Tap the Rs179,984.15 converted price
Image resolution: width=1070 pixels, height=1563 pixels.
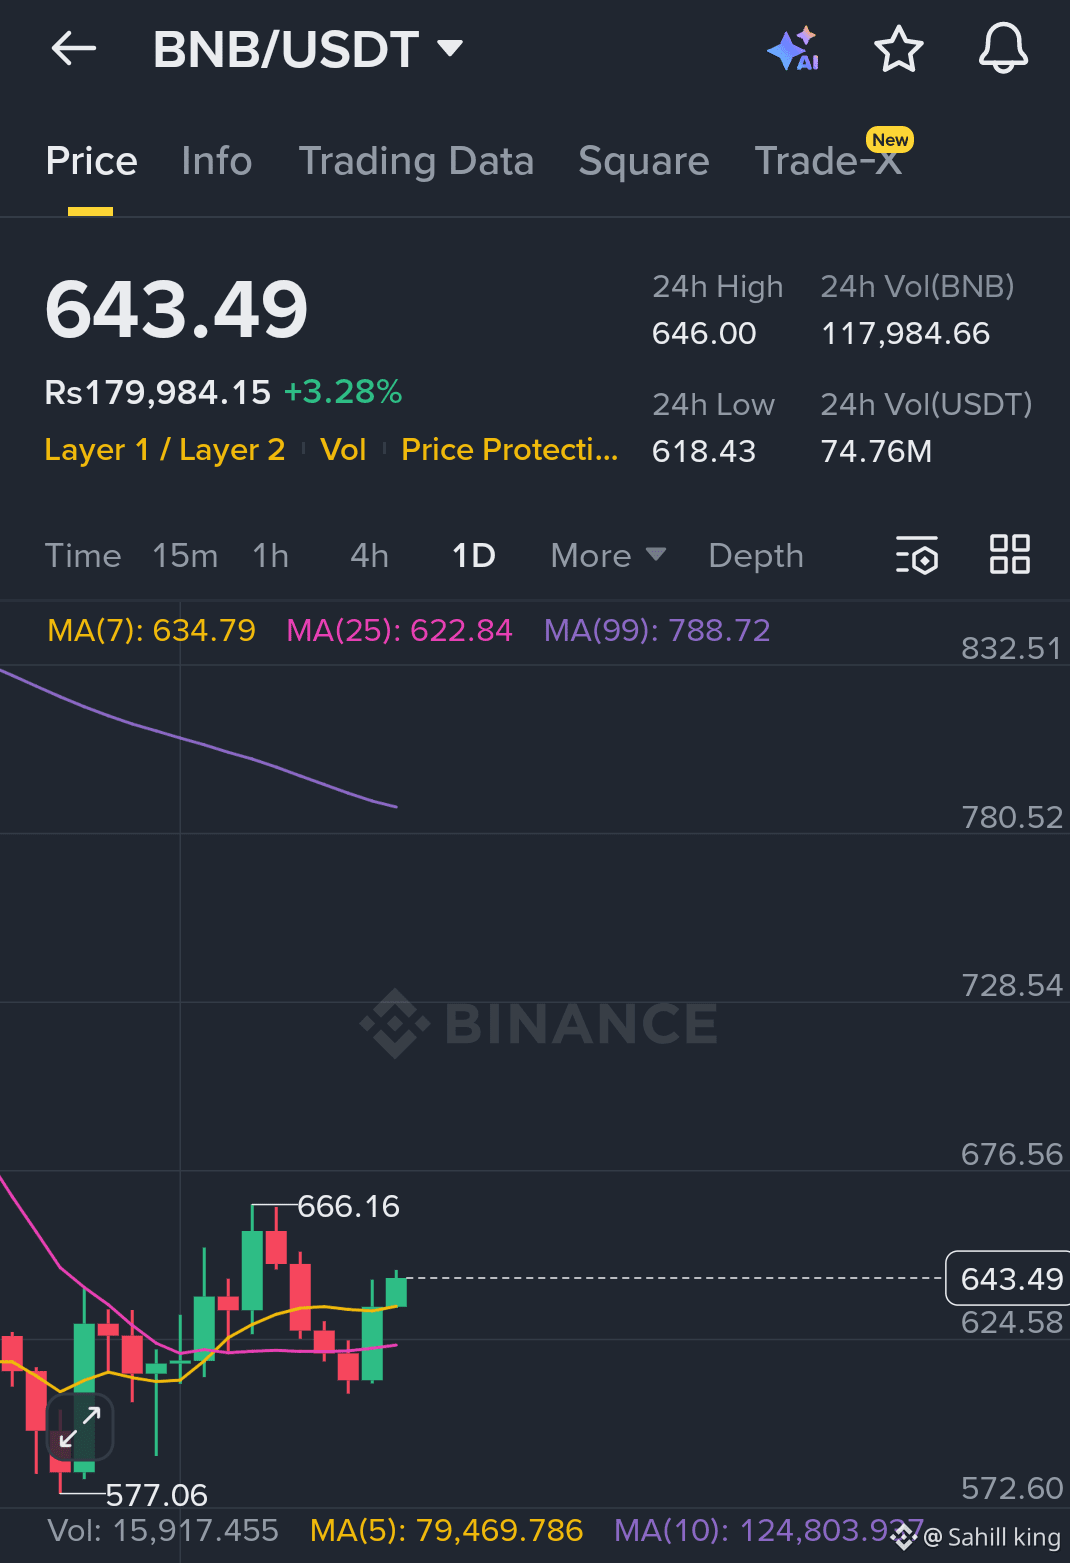click(x=158, y=392)
